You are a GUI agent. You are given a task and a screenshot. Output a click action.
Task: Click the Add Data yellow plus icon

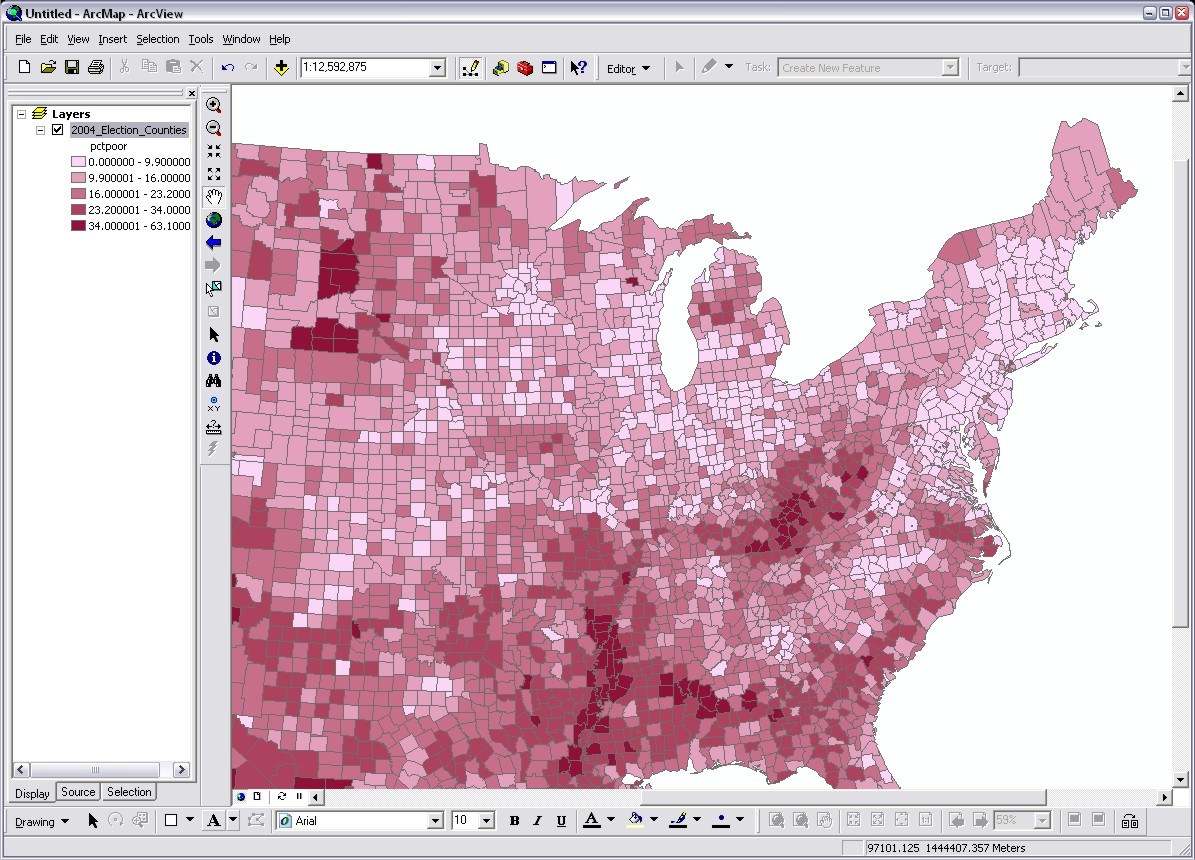point(281,67)
